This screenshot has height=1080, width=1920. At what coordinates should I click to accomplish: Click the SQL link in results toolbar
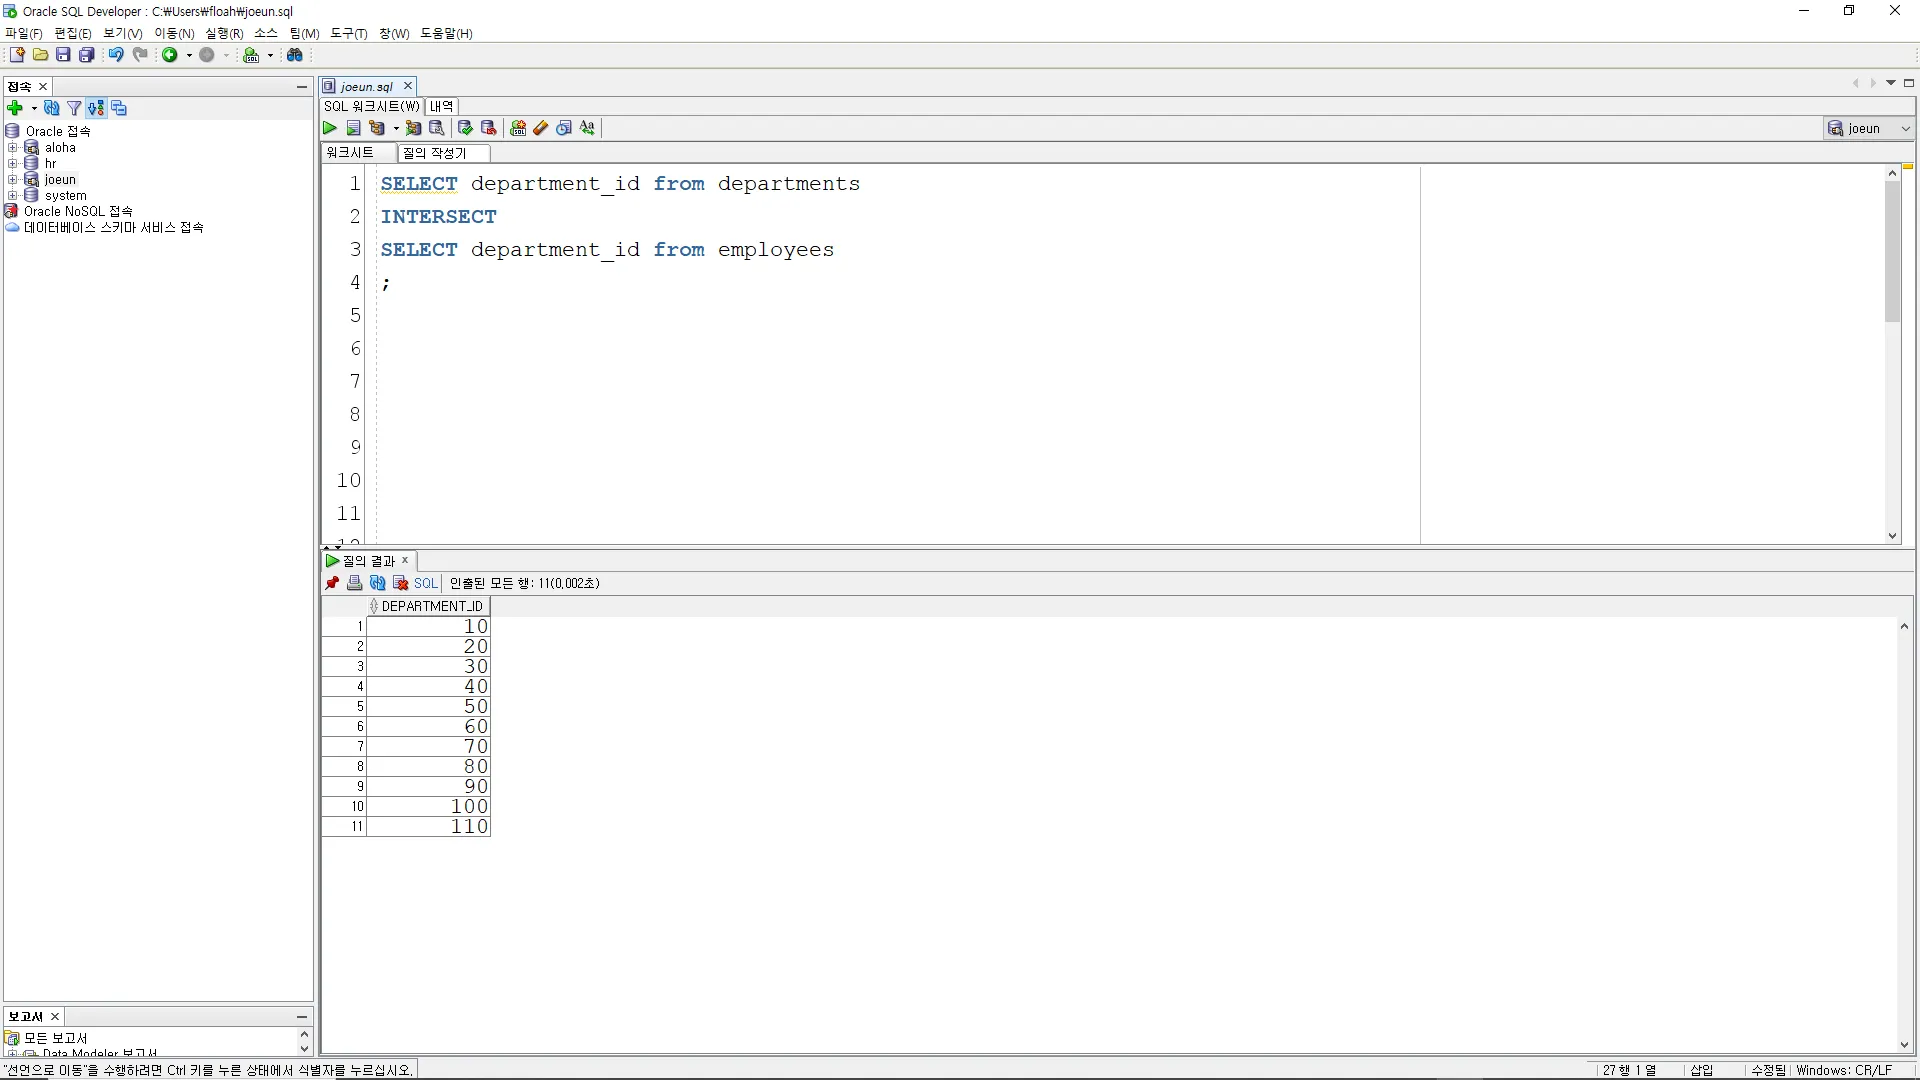(426, 583)
